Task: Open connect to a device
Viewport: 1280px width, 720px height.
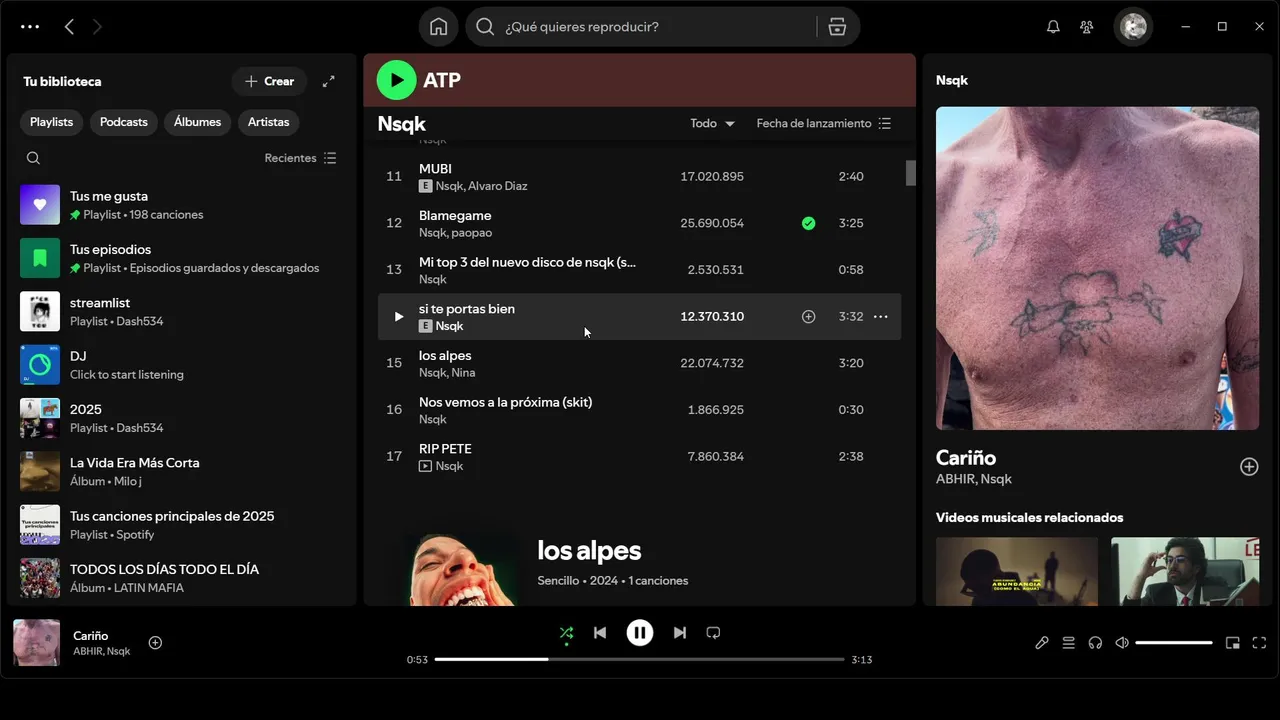Action: (x=1095, y=643)
